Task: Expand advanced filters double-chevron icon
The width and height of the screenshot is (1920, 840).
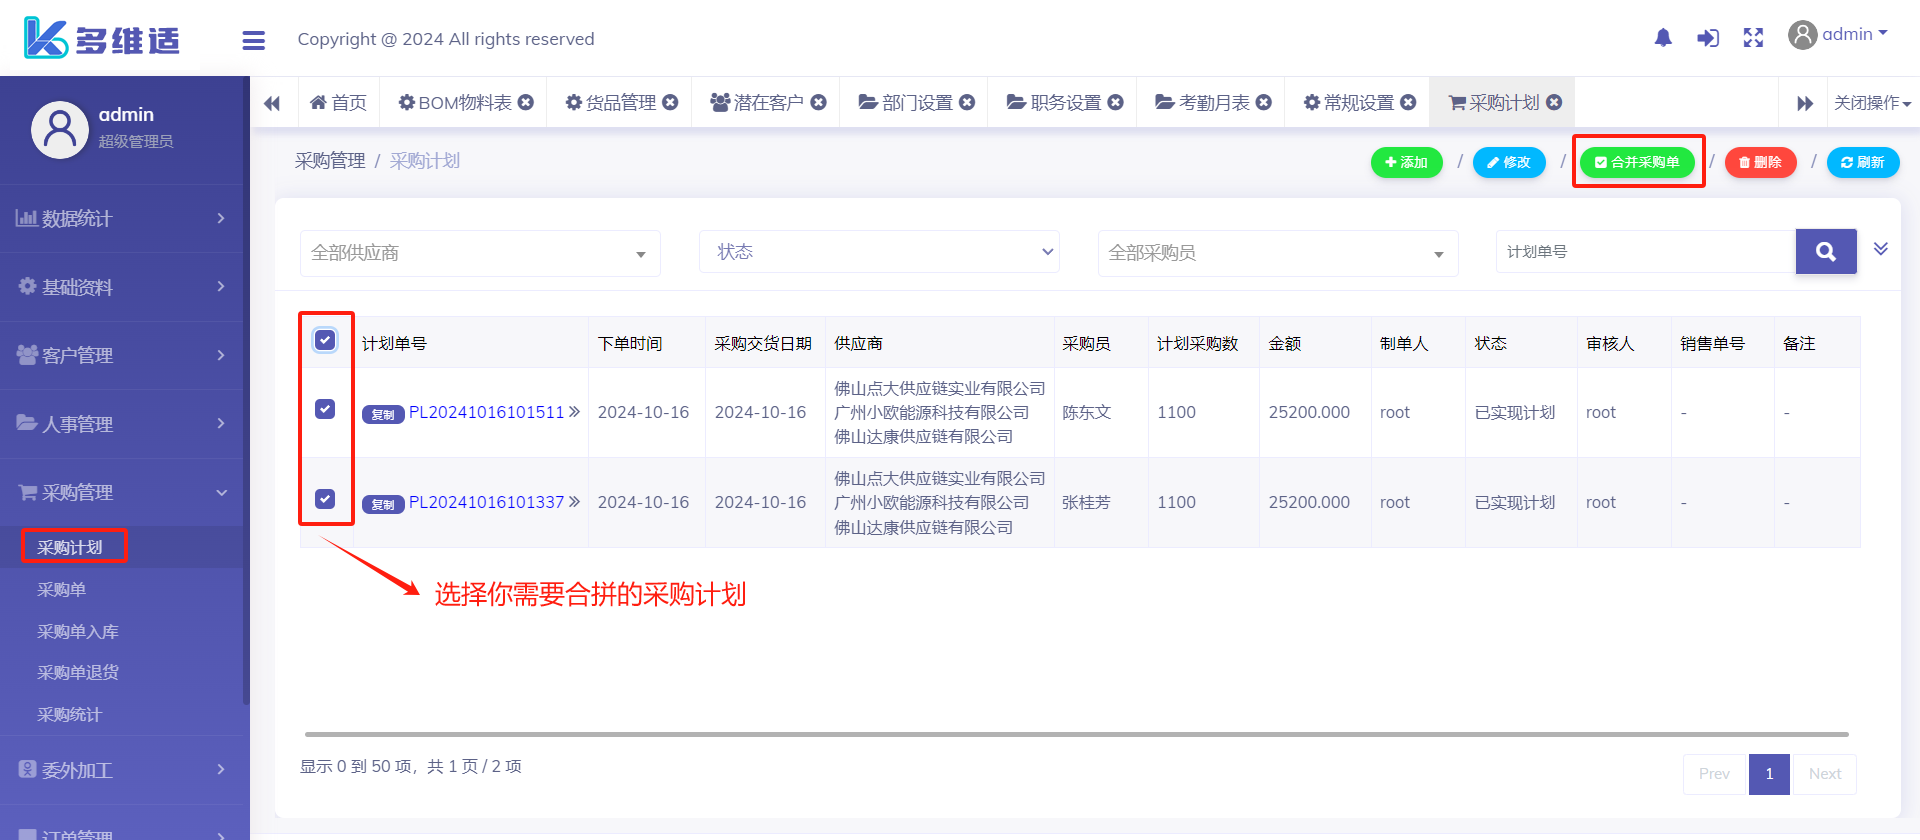Action: coord(1880,249)
